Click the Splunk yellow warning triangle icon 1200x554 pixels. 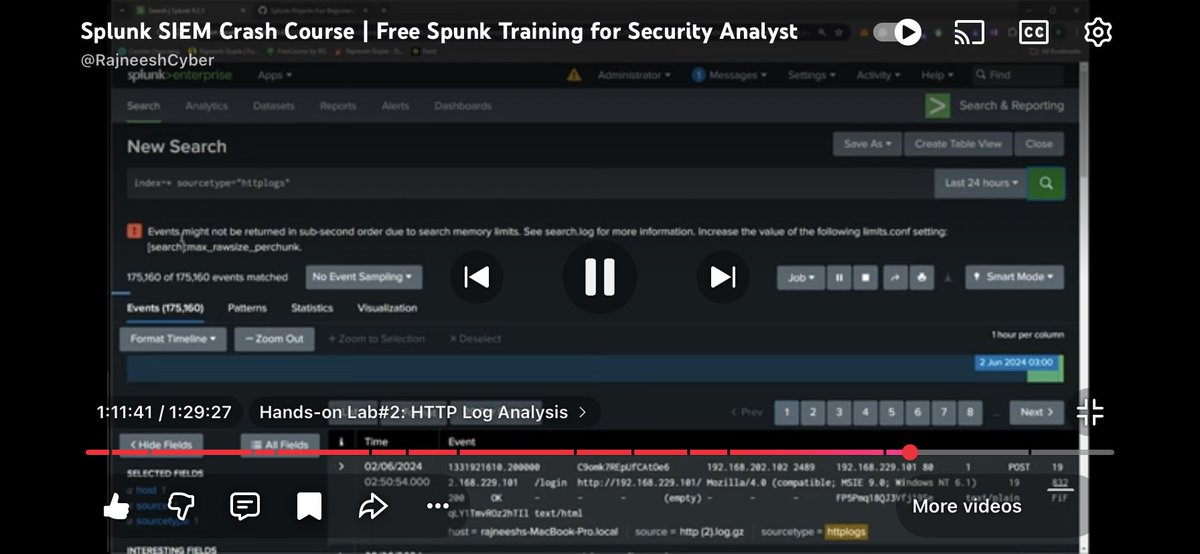click(x=574, y=75)
